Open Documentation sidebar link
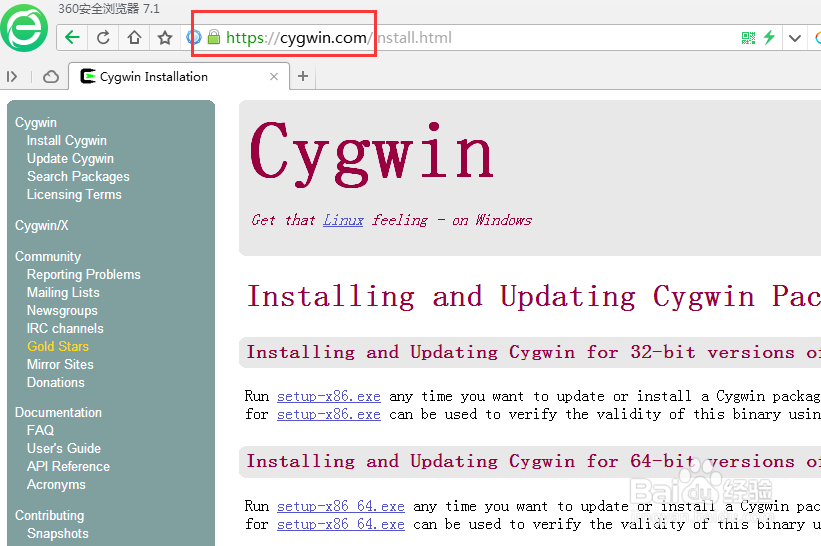This screenshot has height=546, width=821. coord(58,412)
